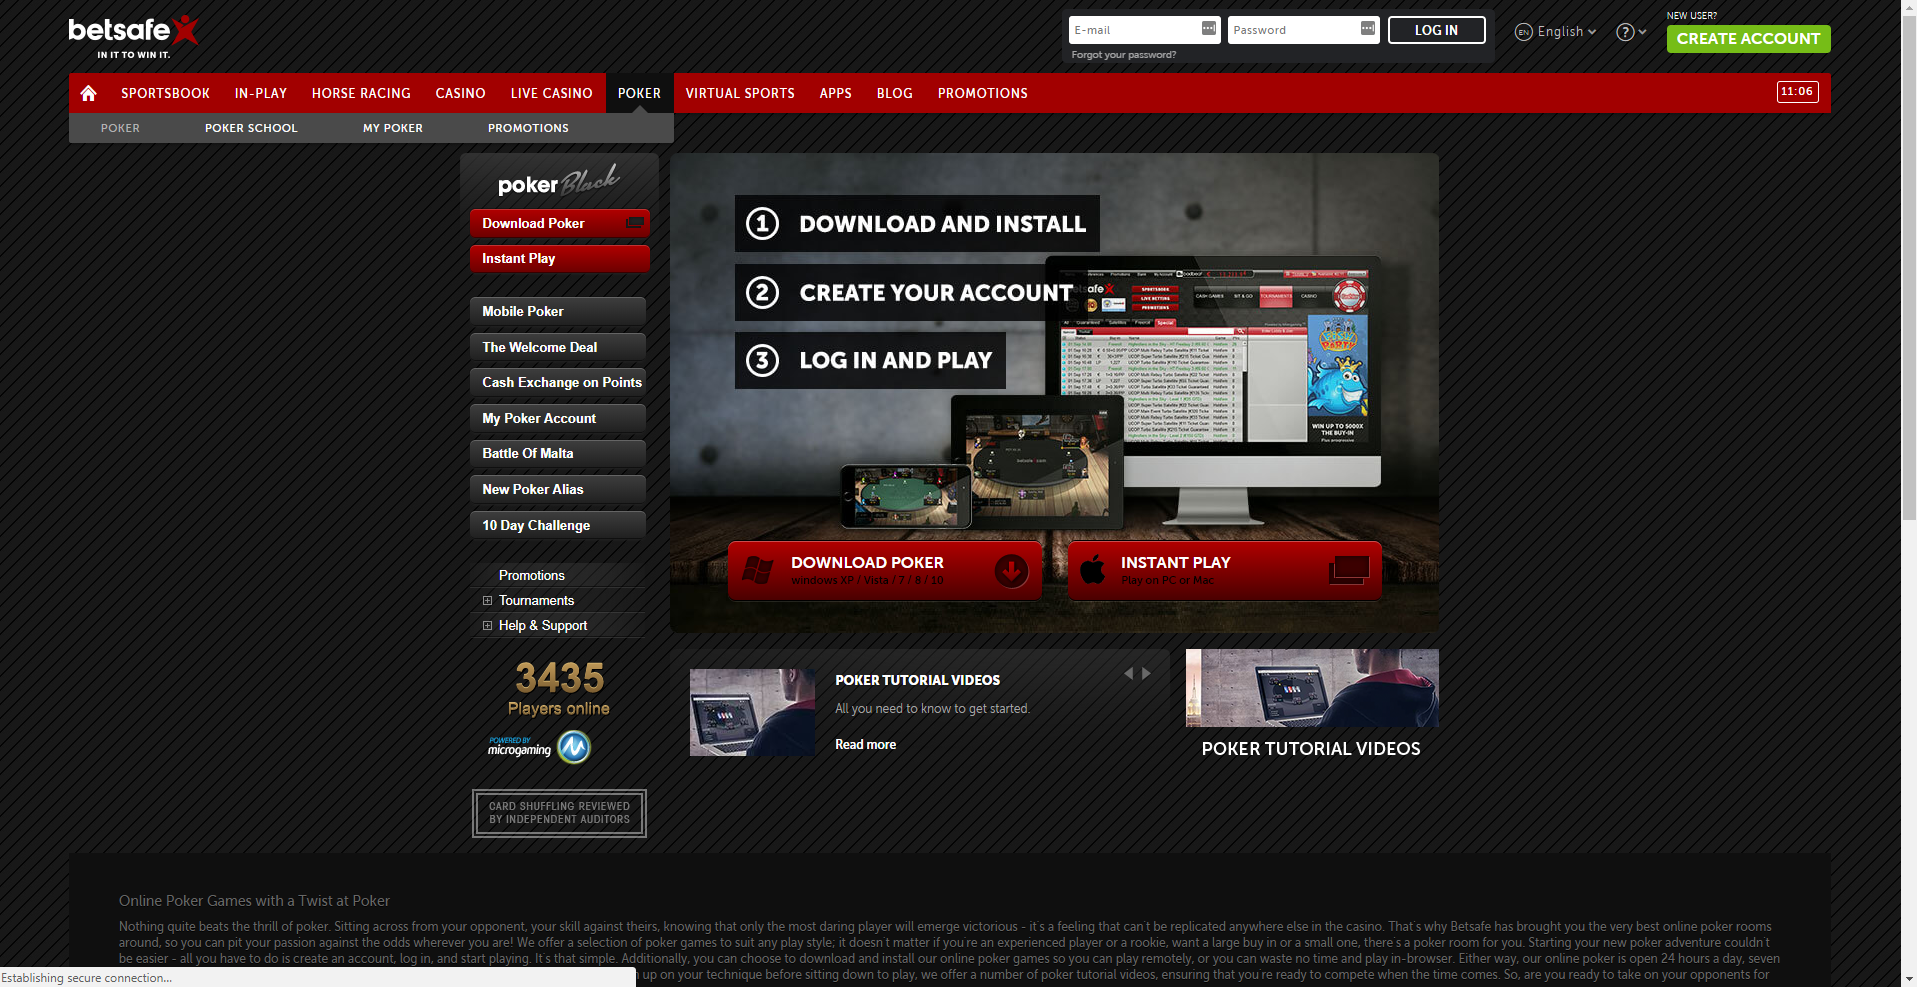The width and height of the screenshot is (1917, 987).
Task: Click the 11:06 clock display
Action: pos(1797,92)
